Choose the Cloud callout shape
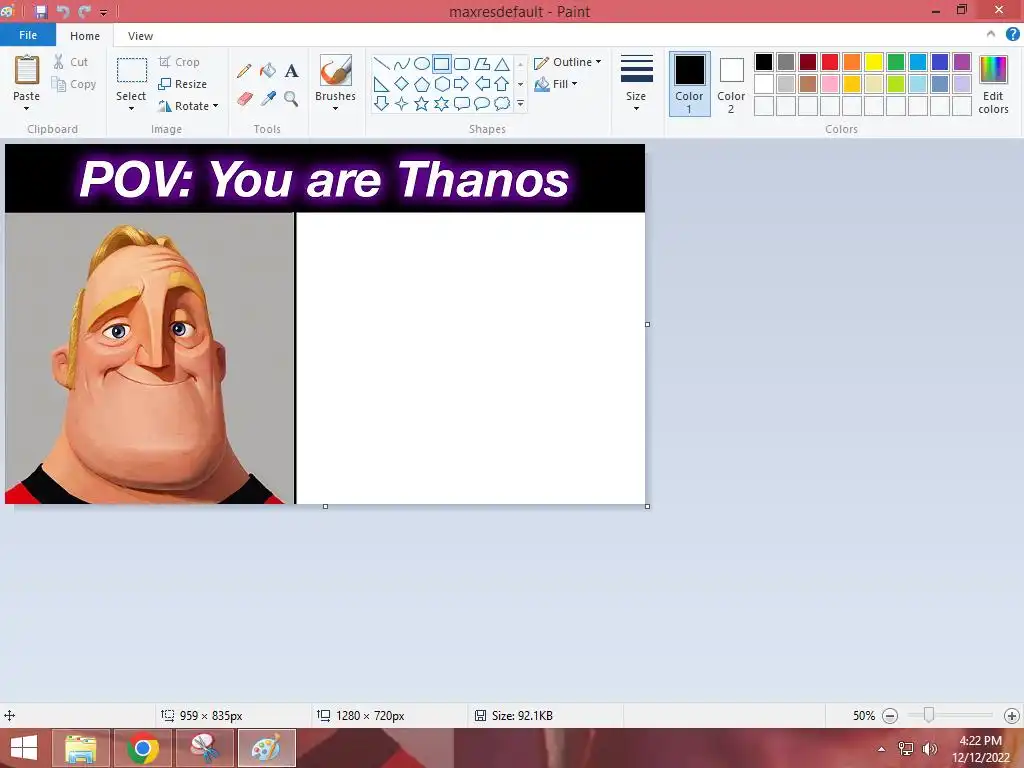Screen dimensions: 1024x768 [x=502, y=103]
